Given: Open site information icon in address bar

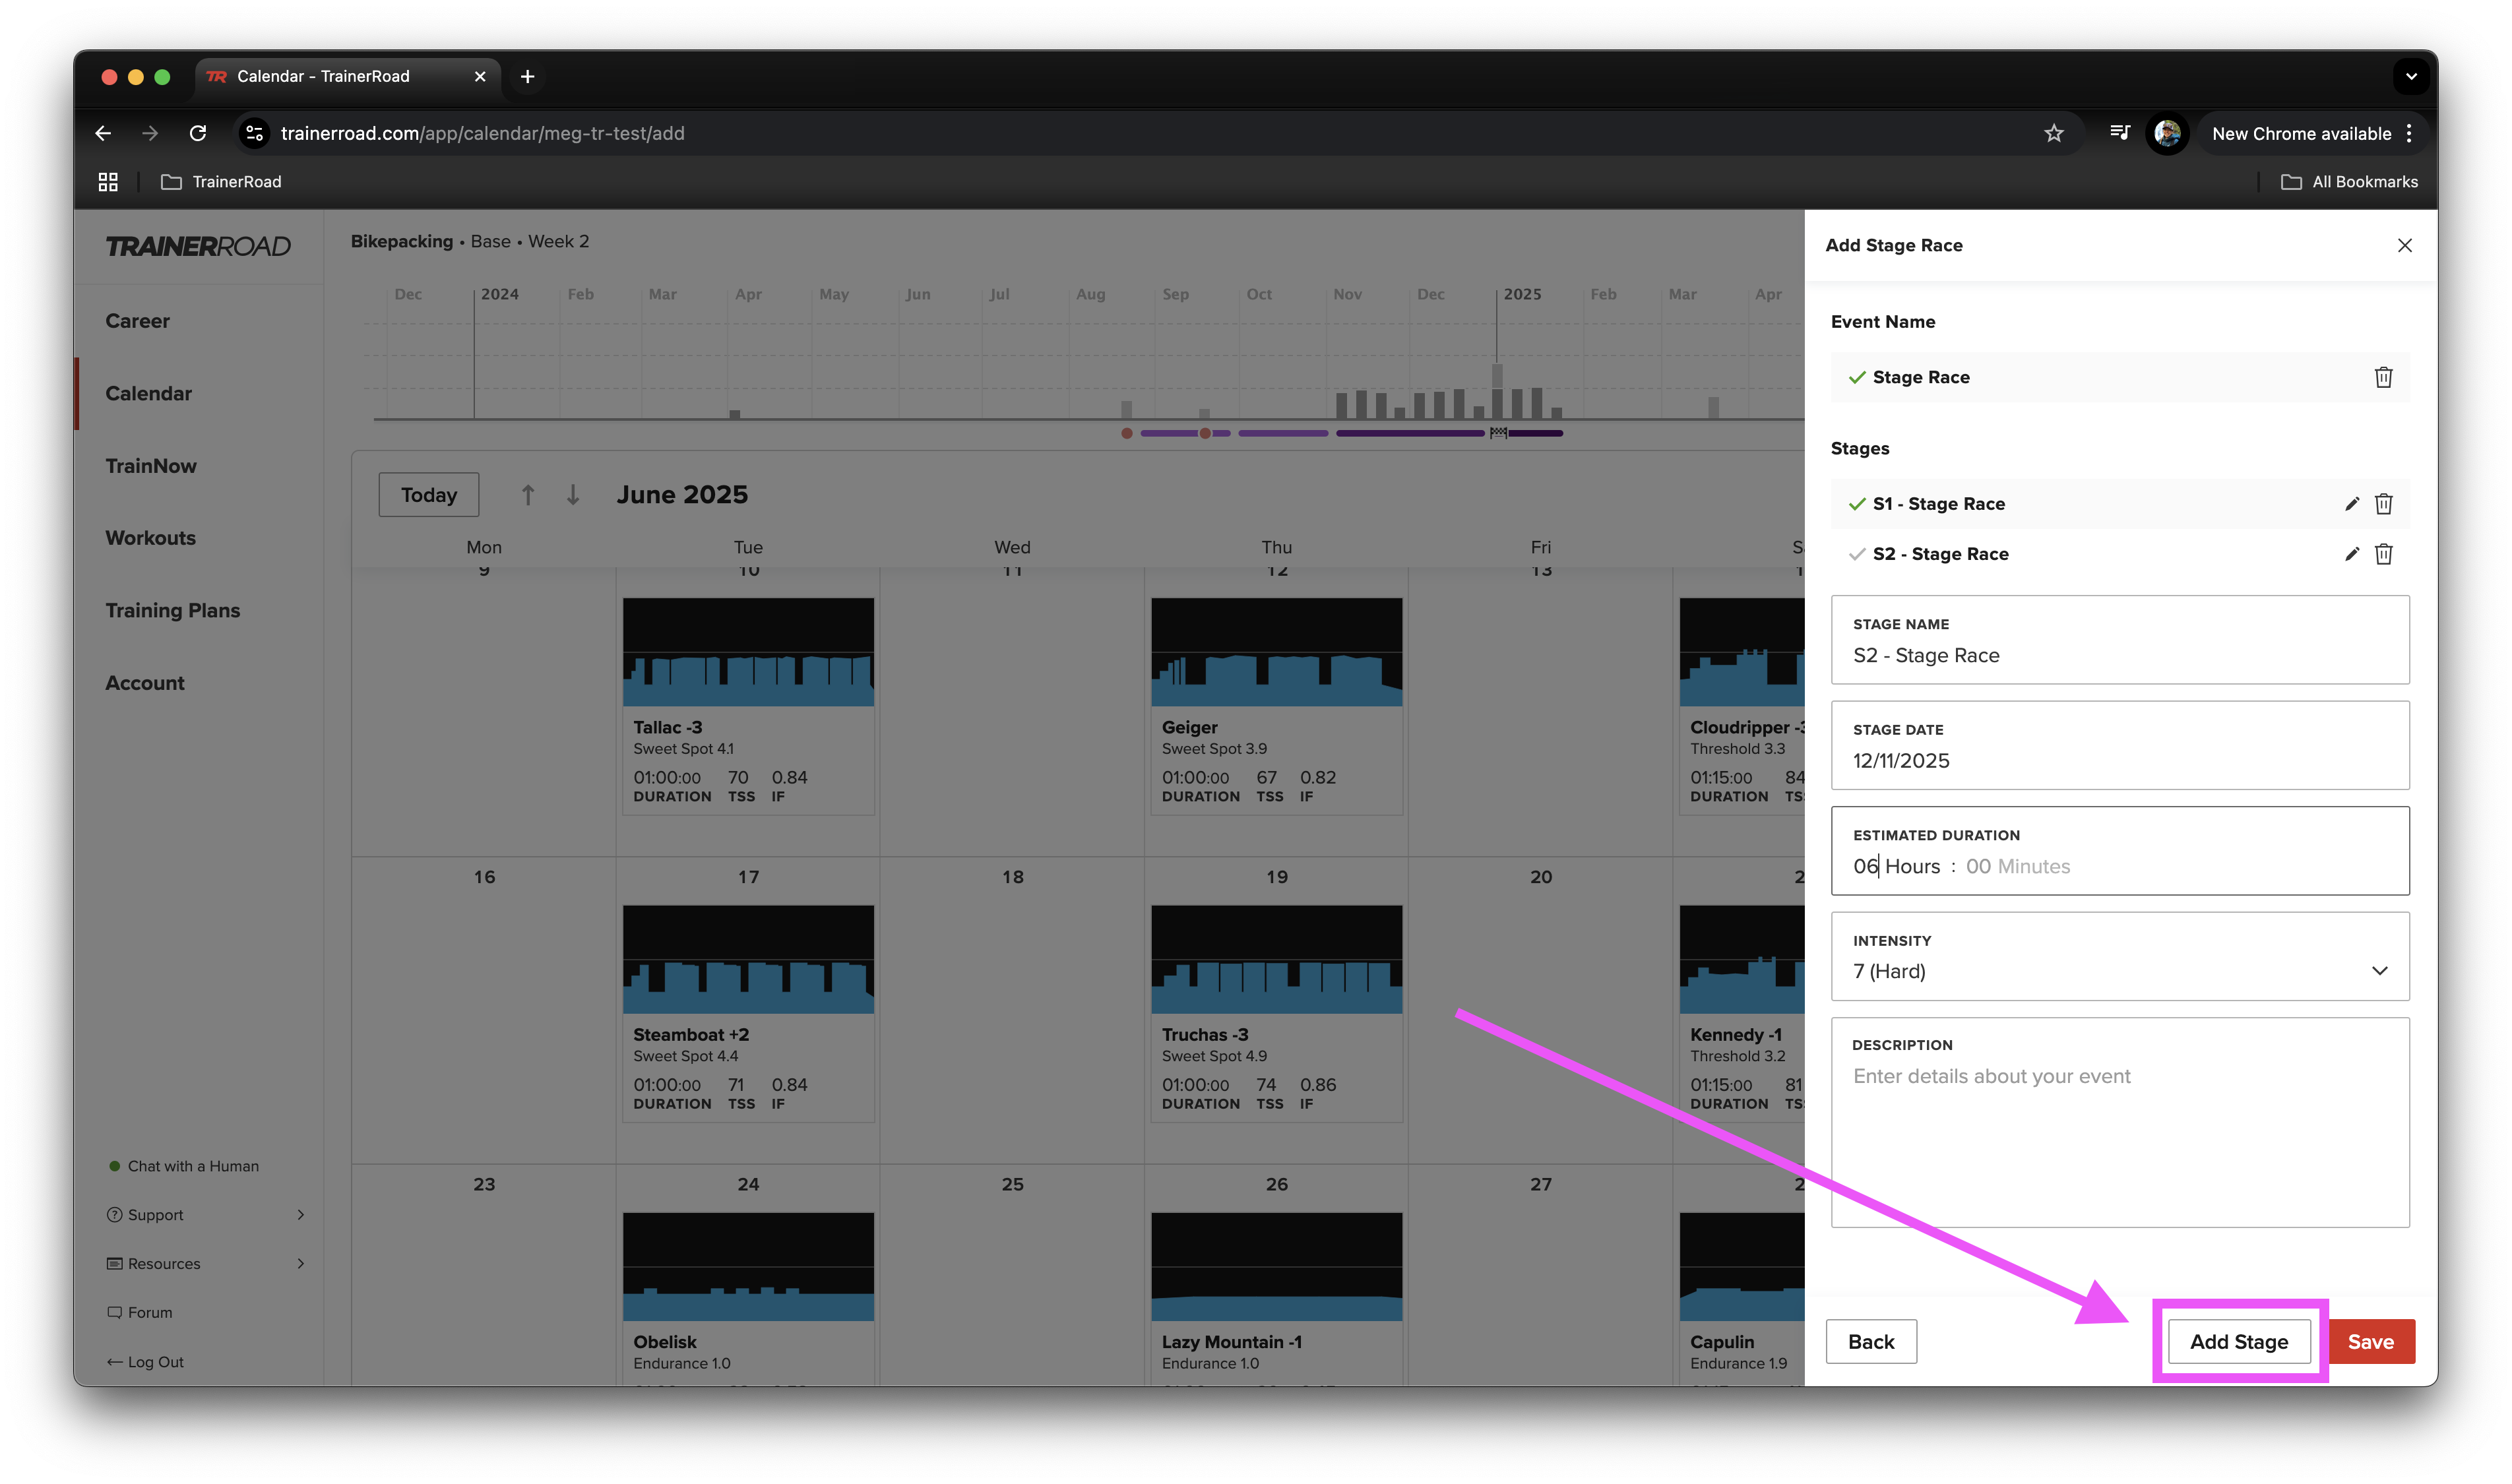Looking at the screenshot, I should 255,133.
